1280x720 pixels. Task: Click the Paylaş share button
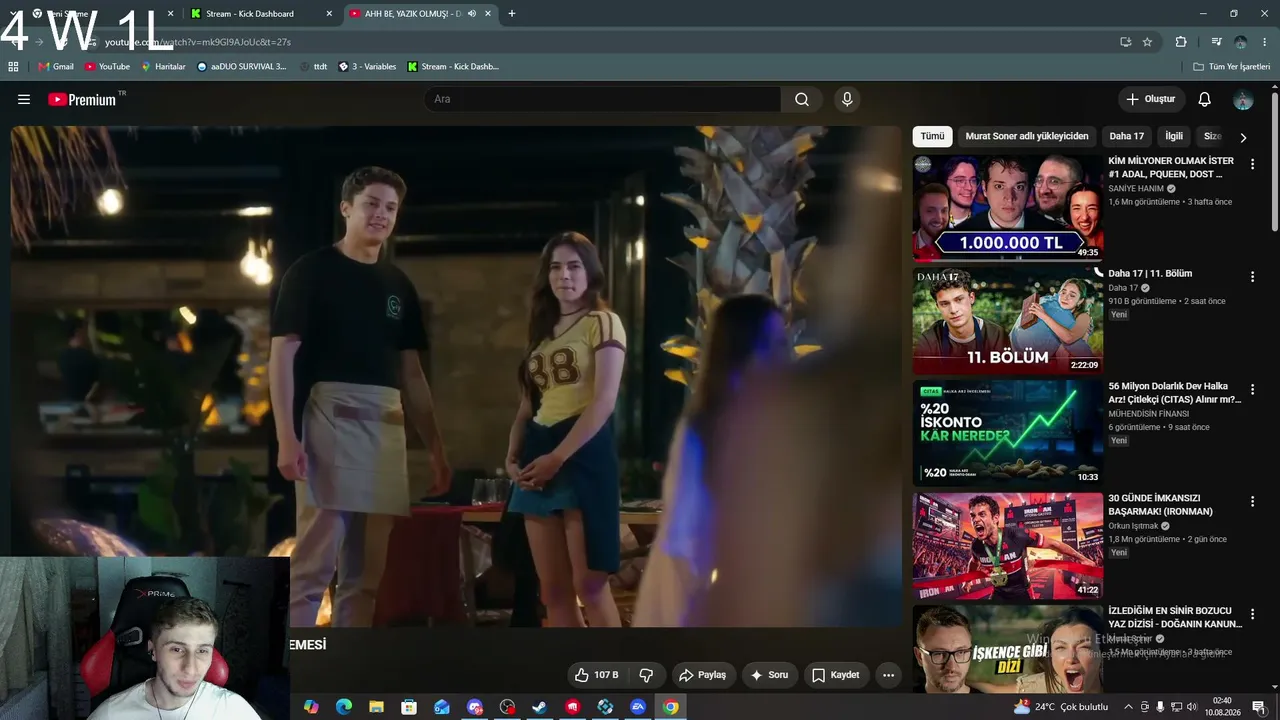tap(704, 675)
